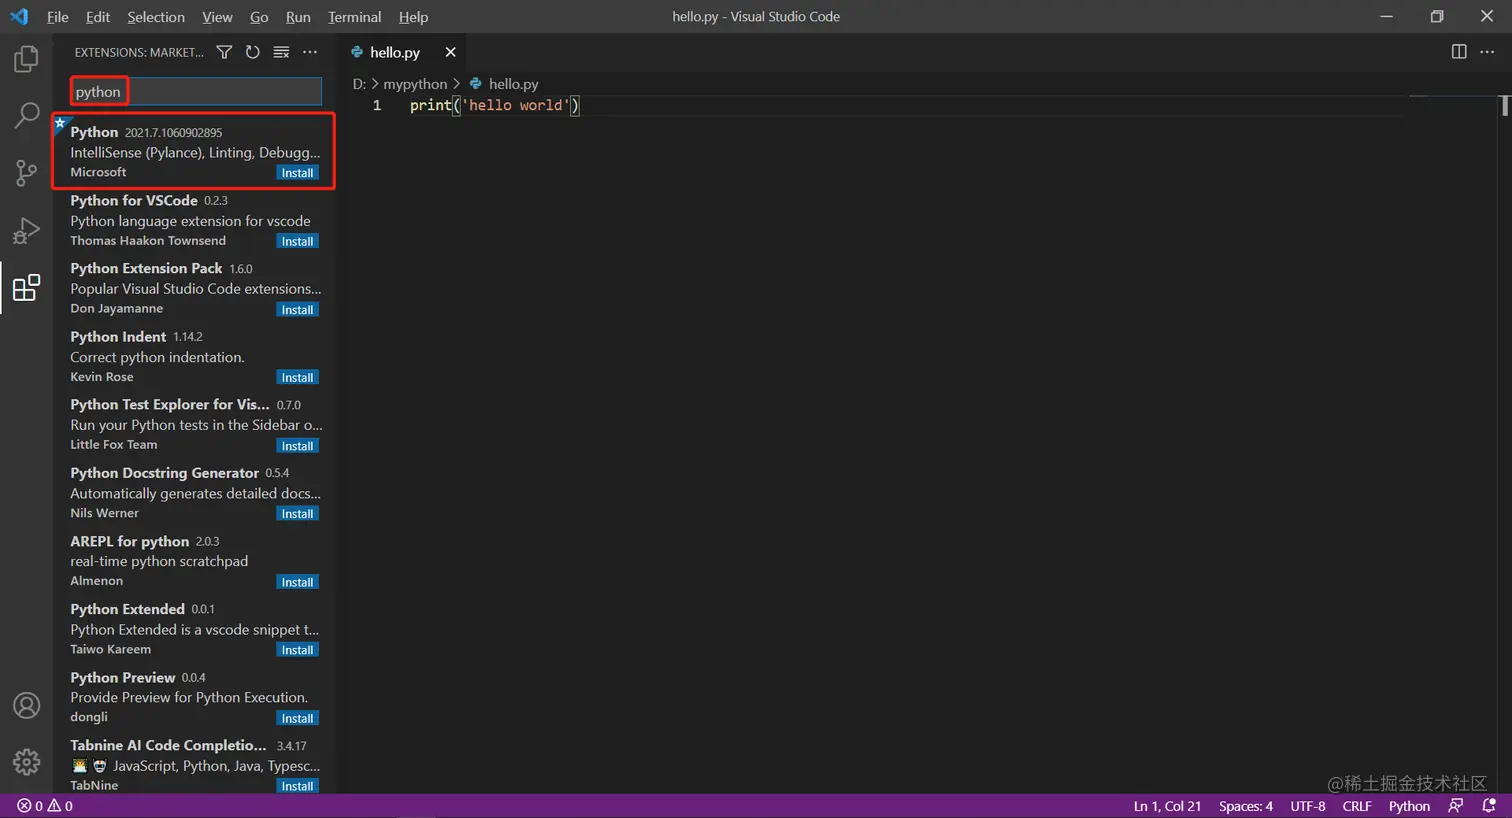Refresh the extensions list
Image resolution: width=1512 pixels, height=818 pixels.
pos(252,52)
